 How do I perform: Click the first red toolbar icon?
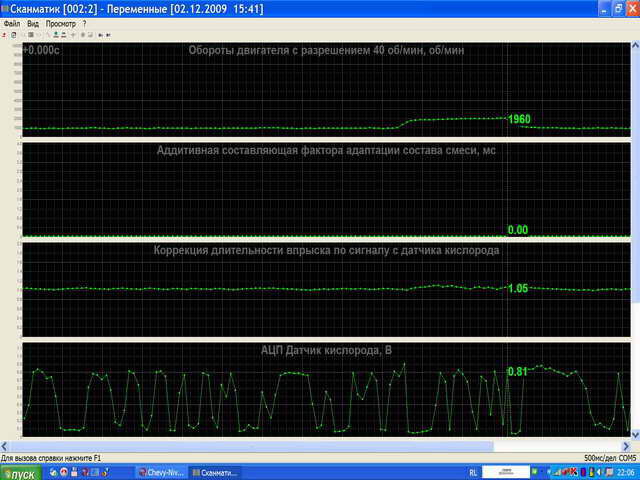(x=5, y=34)
